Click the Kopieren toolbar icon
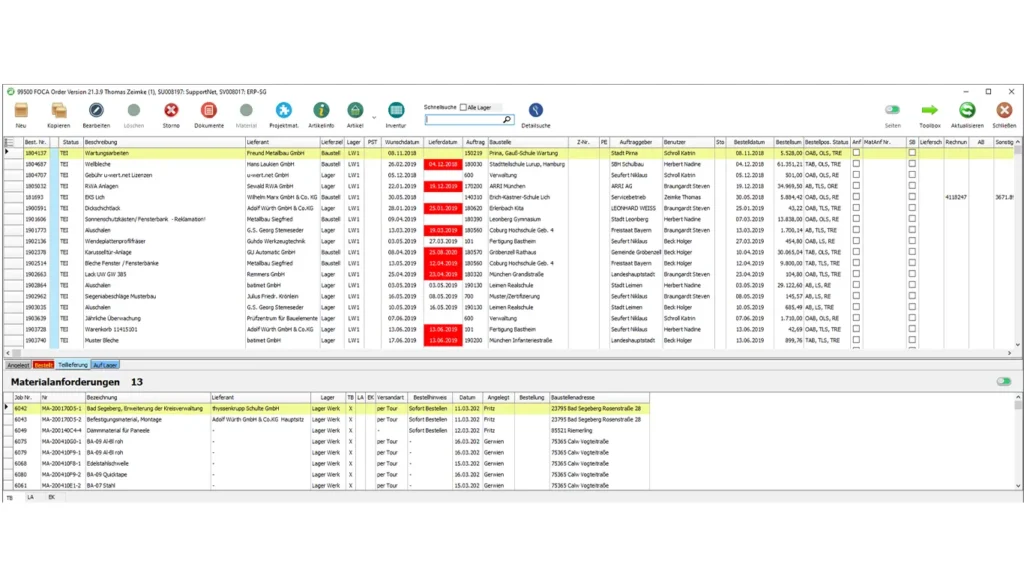1024x576 pixels. 59,111
